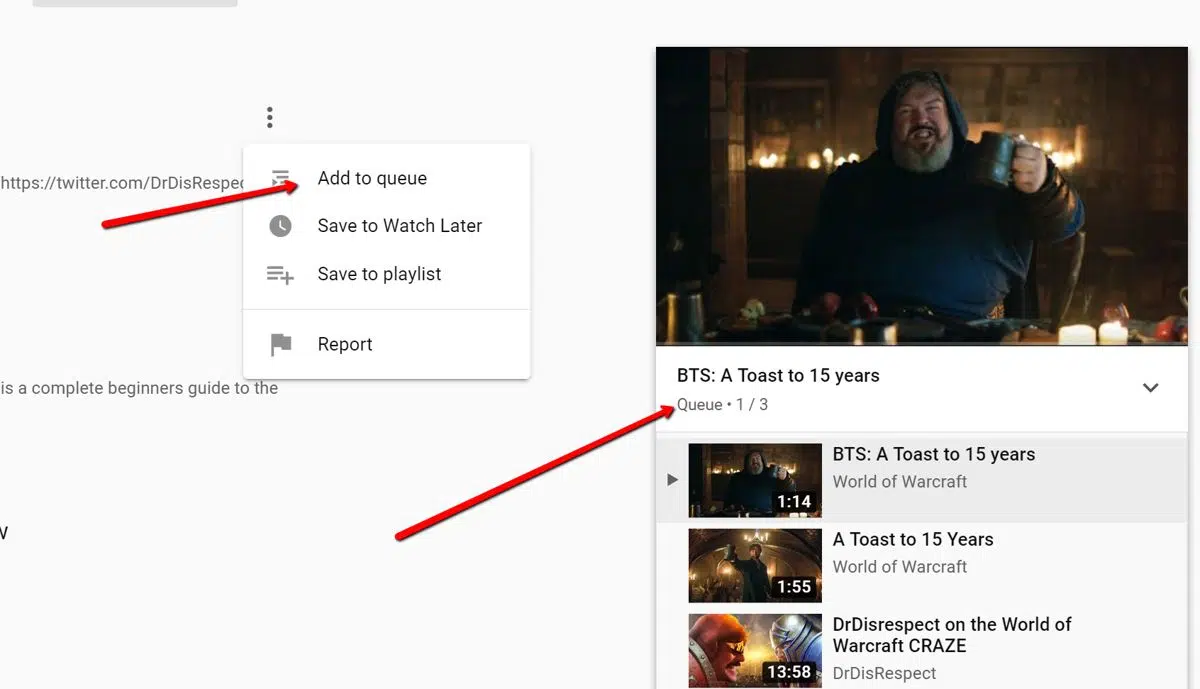
Task: Click the "complete beginners guide" description text
Action: [139, 388]
